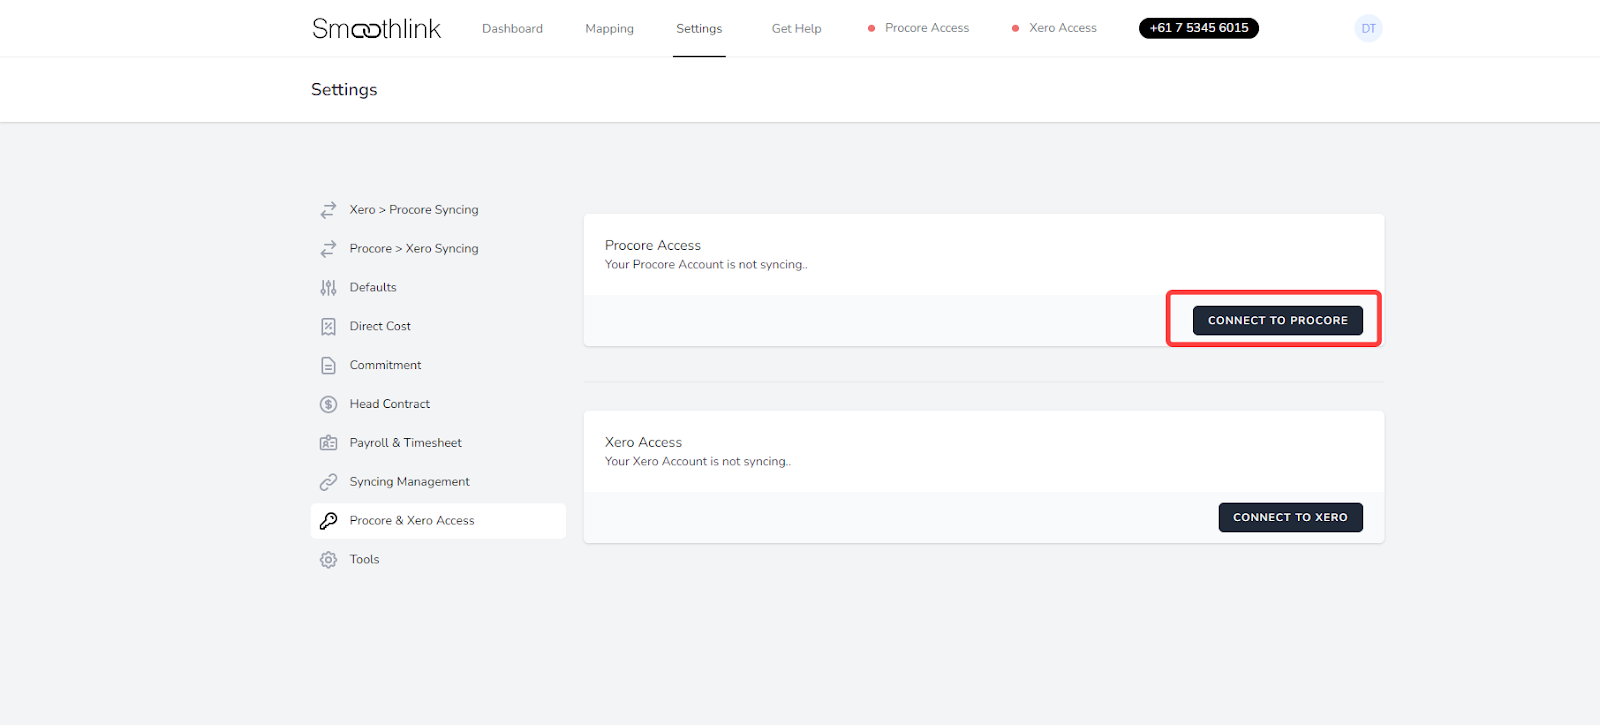Screen dimensions: 1600x725
Task: Open the DT user avatar menu
Action: [1368, 28]
